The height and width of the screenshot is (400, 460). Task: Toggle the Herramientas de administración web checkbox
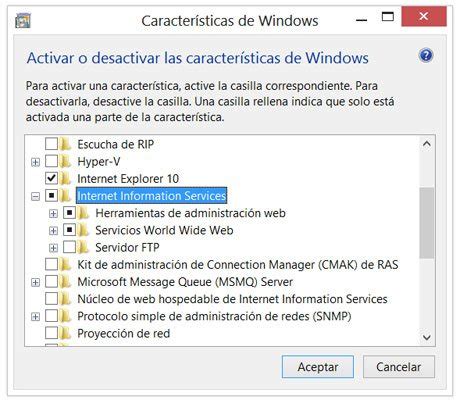[69, 213]
